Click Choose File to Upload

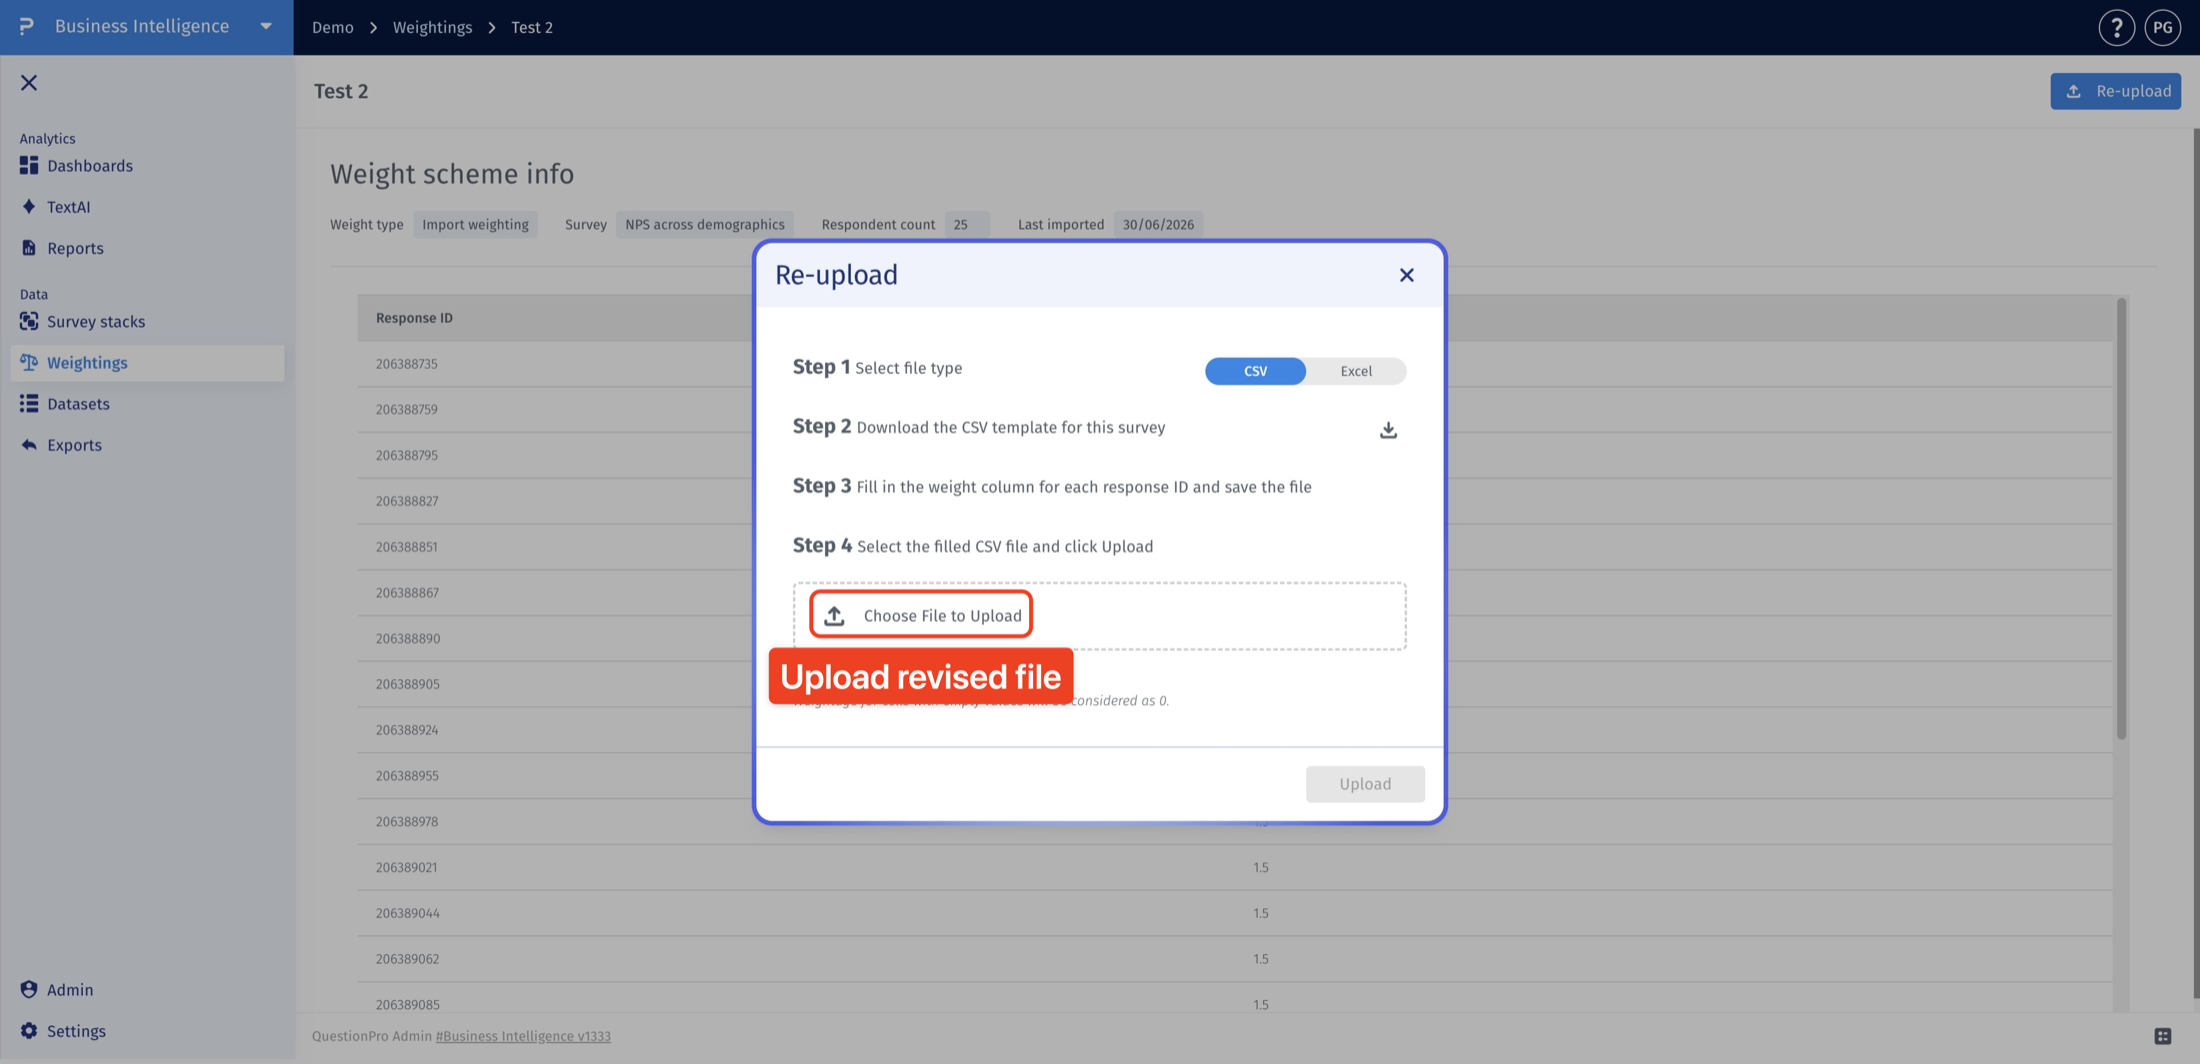pyautogui.click(x=921, y=615)
